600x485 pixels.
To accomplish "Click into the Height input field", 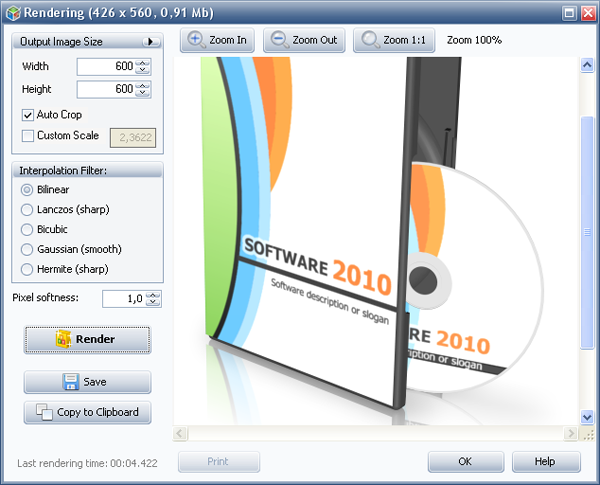I will [x=105, y=89].
